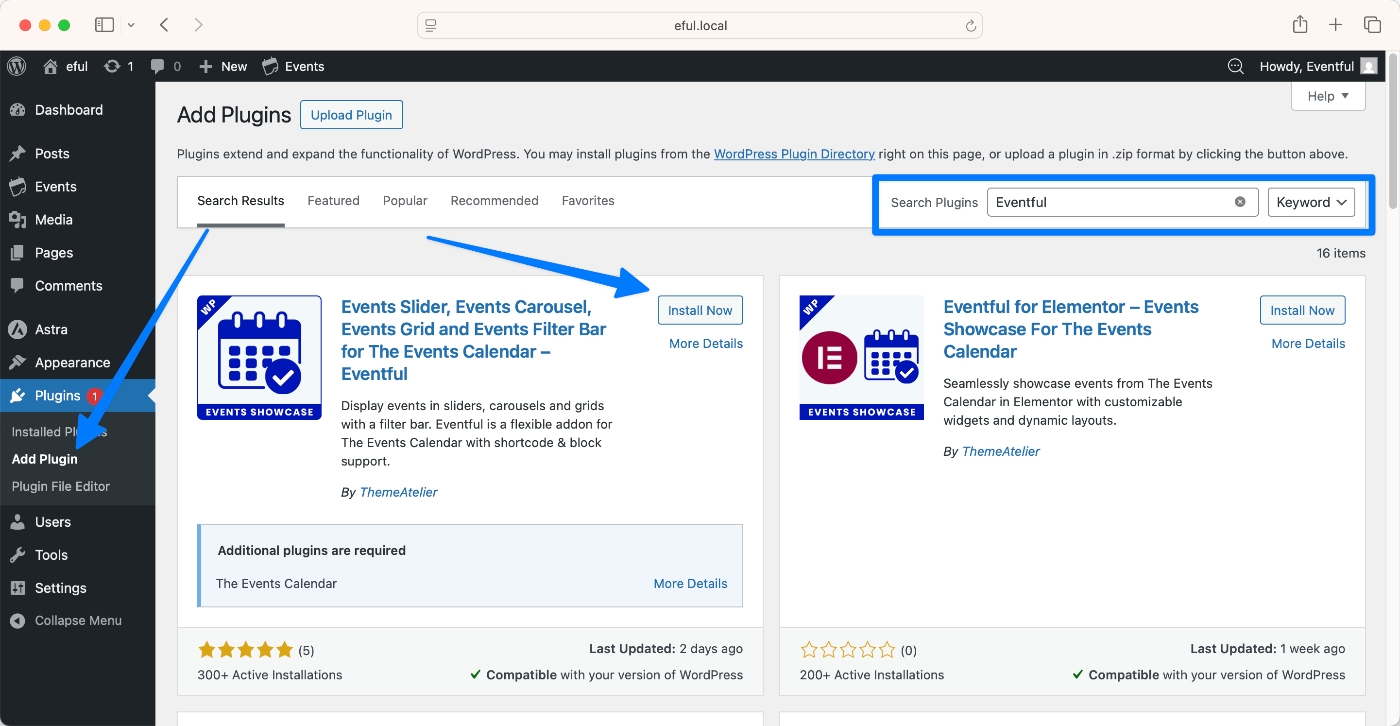
Task: Switch to the Featured tab
Action: pyautogui.click(x=333, y=201)
